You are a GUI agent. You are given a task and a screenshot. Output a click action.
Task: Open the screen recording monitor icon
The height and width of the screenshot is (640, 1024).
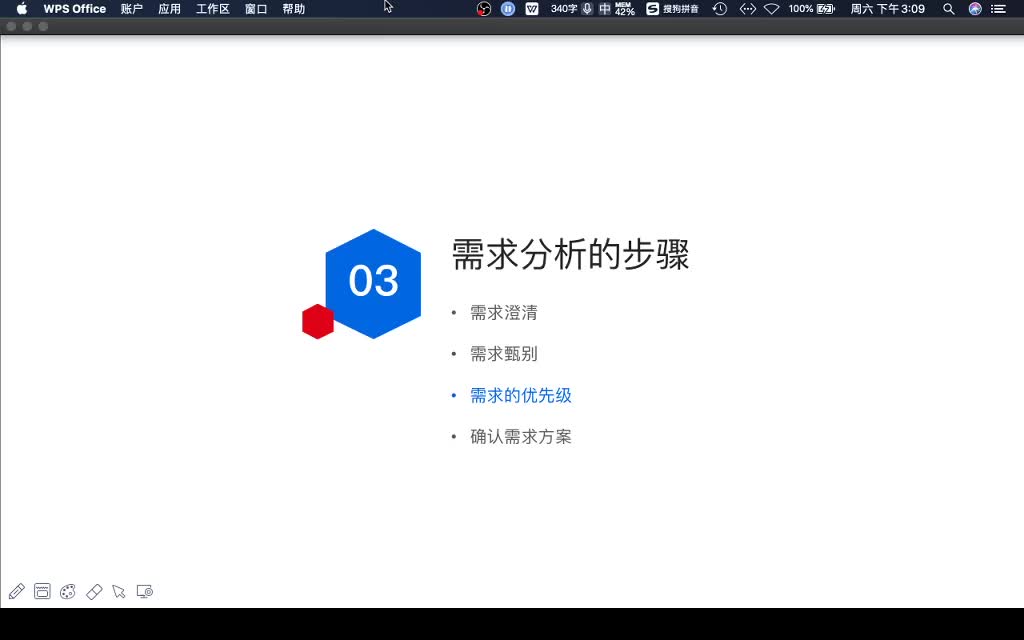click(145, 592)
